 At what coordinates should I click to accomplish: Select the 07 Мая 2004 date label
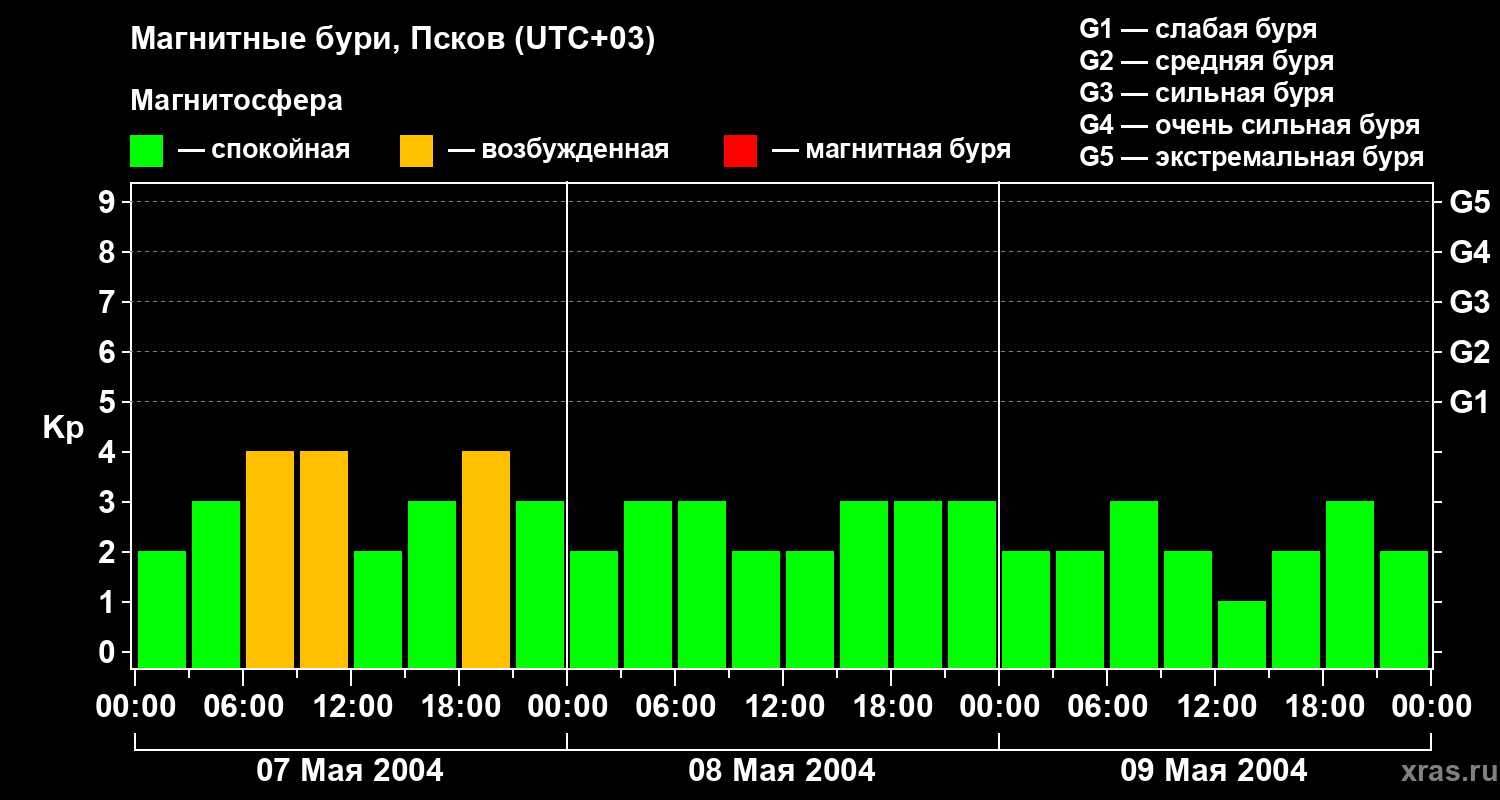350,770
